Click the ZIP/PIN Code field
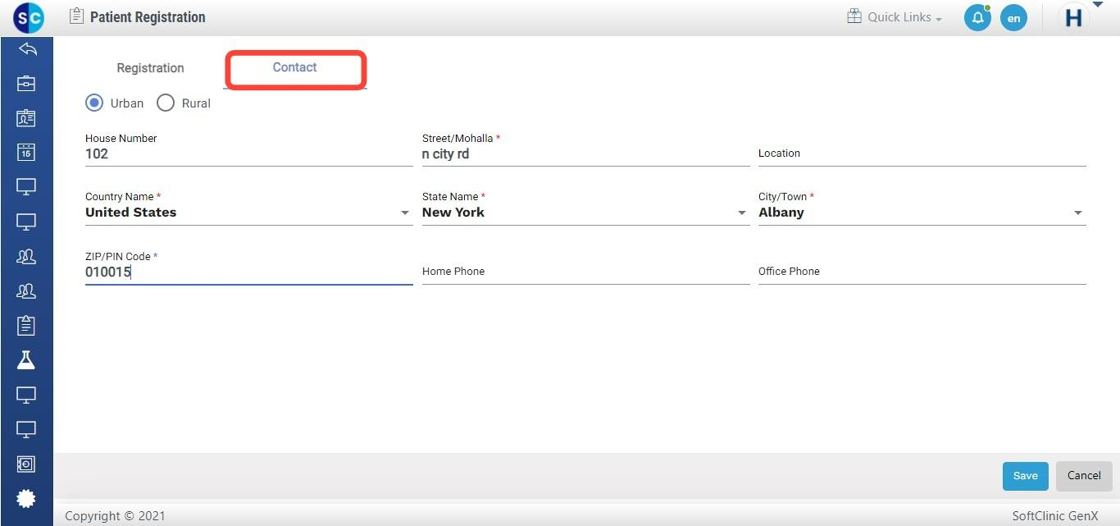The image size is (1120, 526). pyautogui.click(x=249, y=272)
